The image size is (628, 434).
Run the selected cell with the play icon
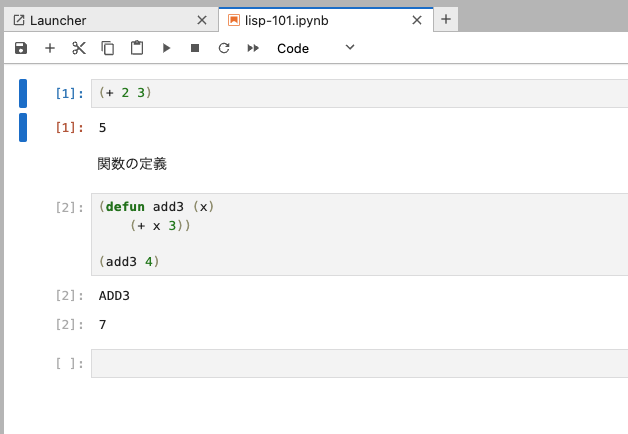click(x=166, y=48)
